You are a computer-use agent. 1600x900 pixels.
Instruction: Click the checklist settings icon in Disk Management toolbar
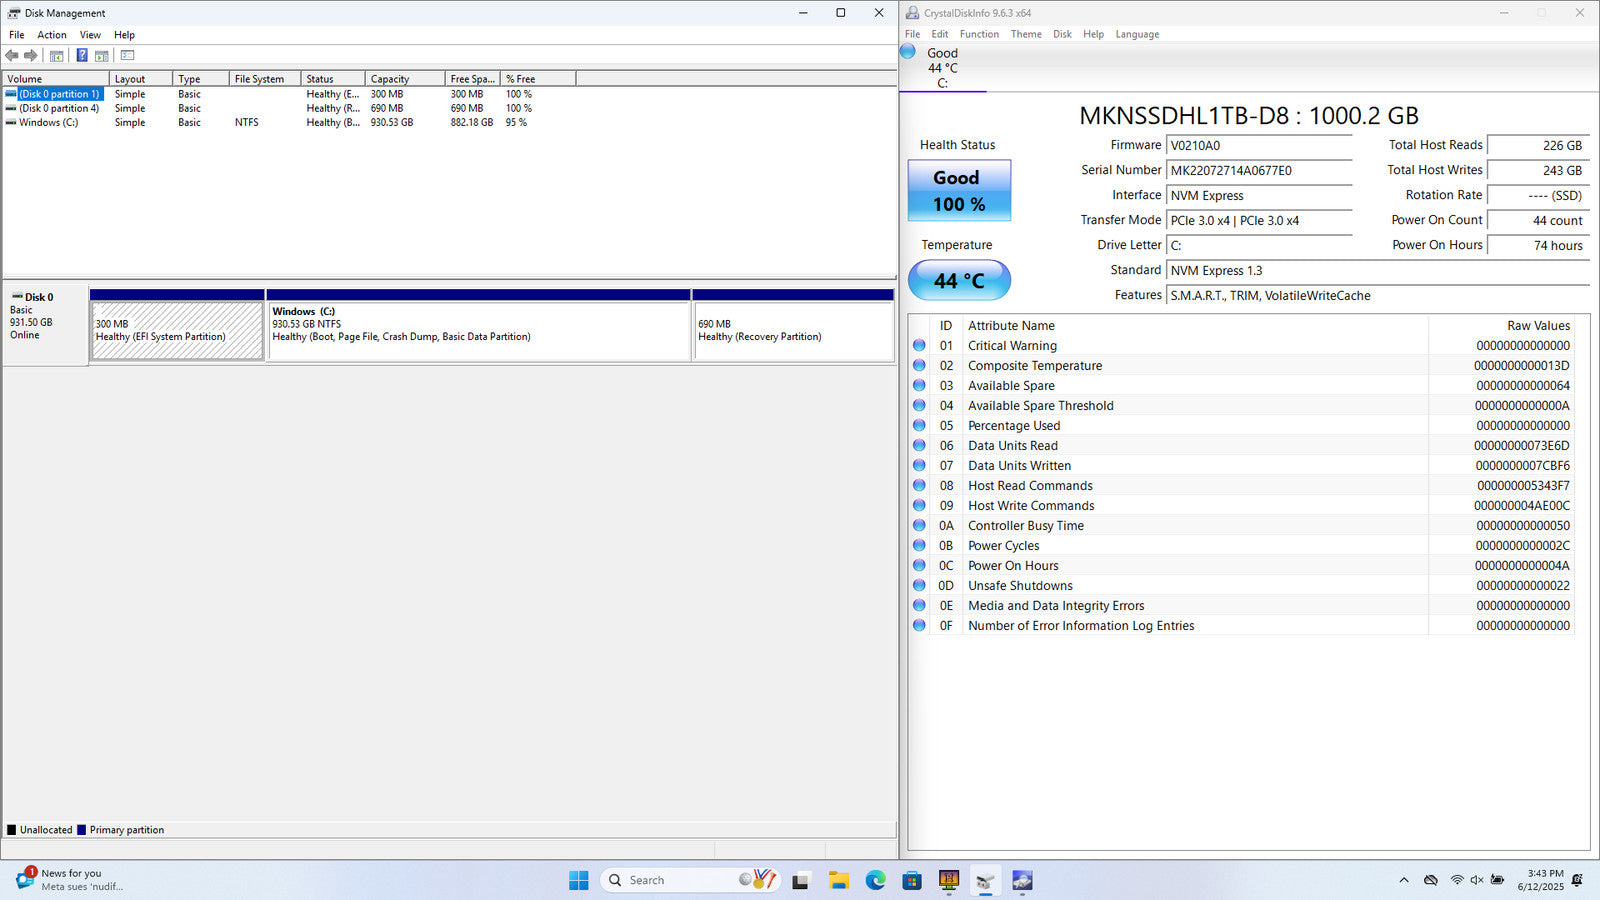[x=127, y=55]
